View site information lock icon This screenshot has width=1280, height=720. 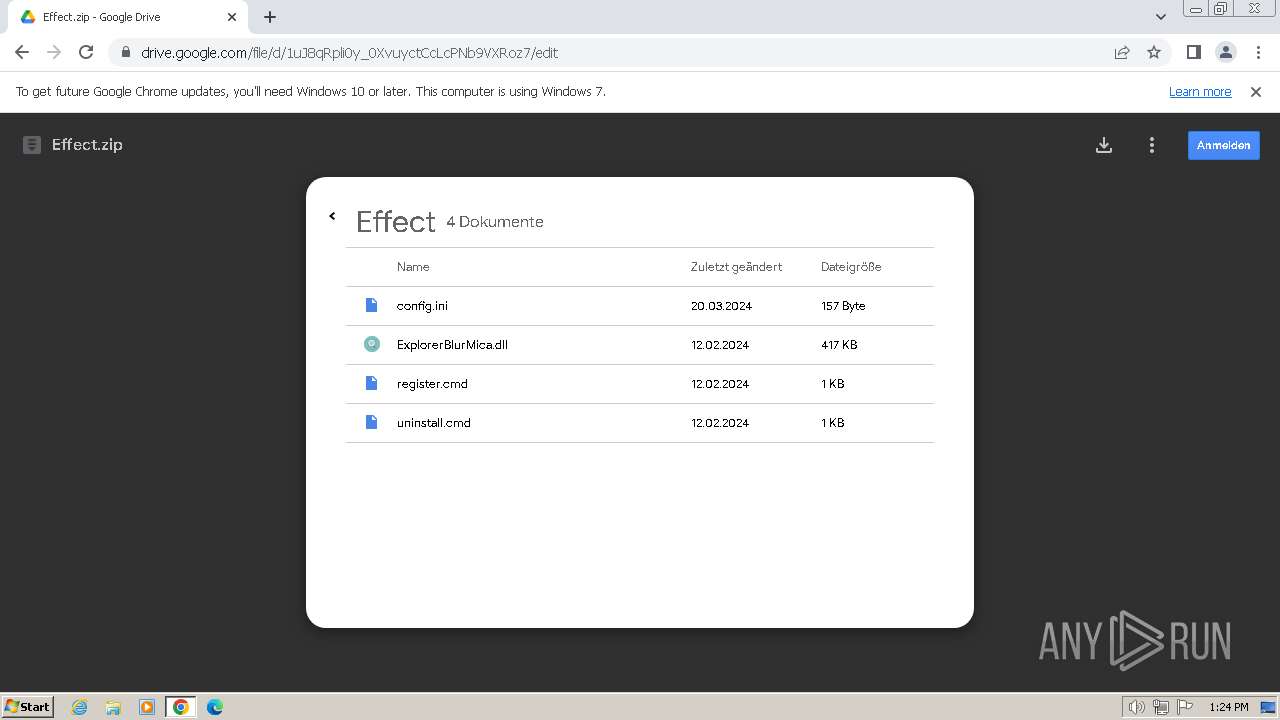coord(125,53)
